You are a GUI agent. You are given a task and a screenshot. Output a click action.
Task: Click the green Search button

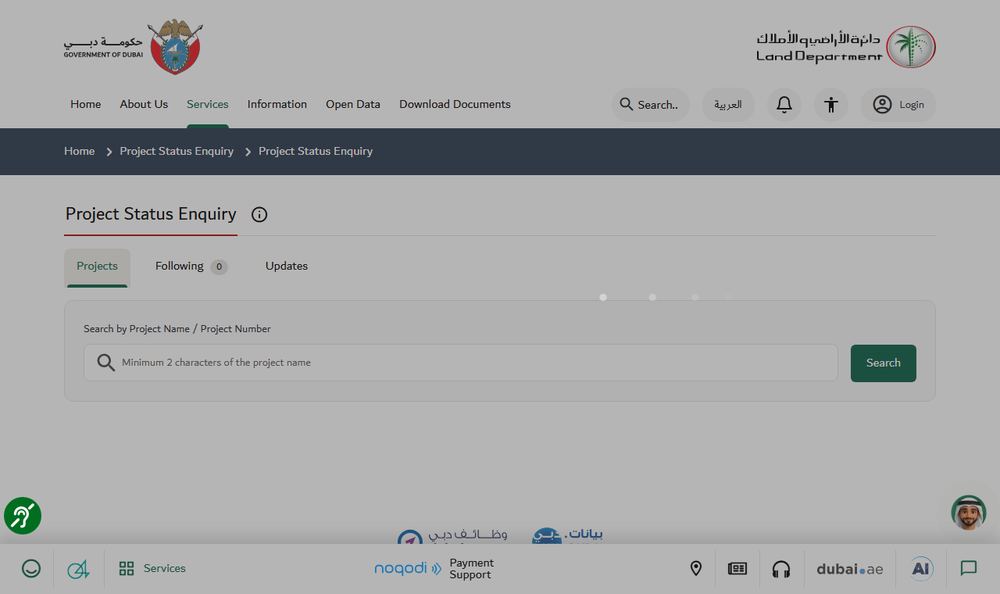[x=883, y=363]
